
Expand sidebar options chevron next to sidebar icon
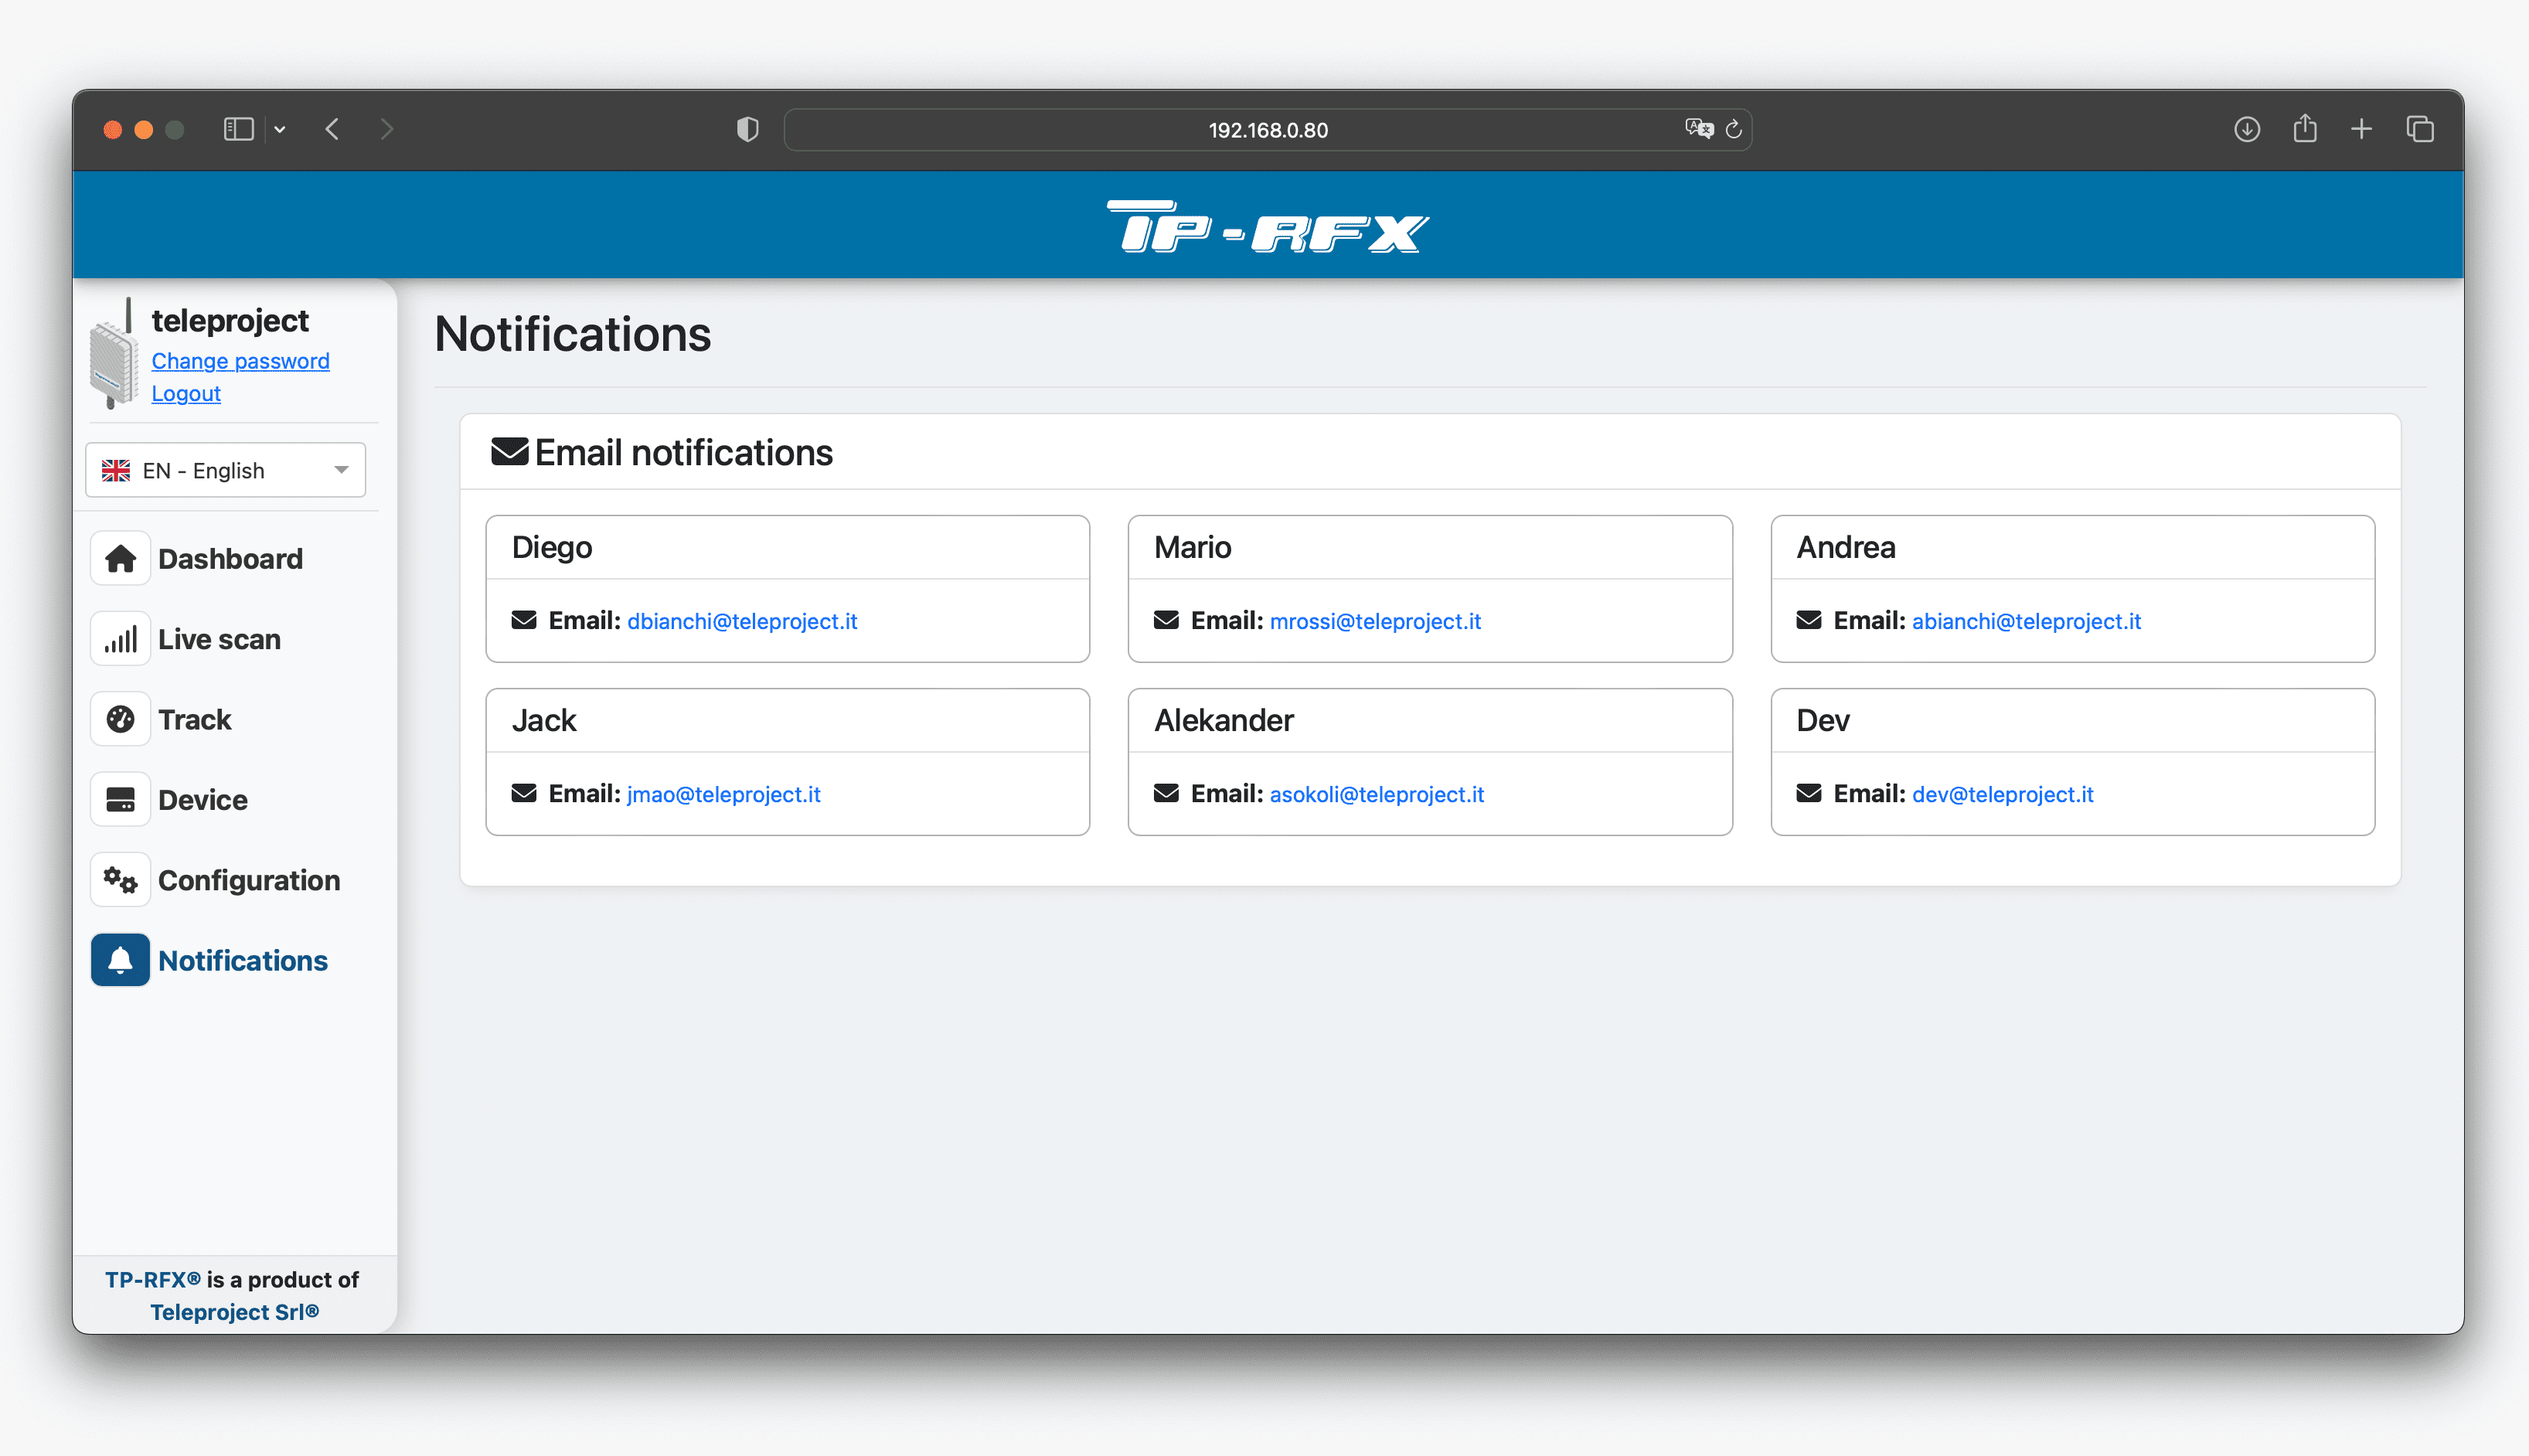pyautogui.click(x=280, y=129)
